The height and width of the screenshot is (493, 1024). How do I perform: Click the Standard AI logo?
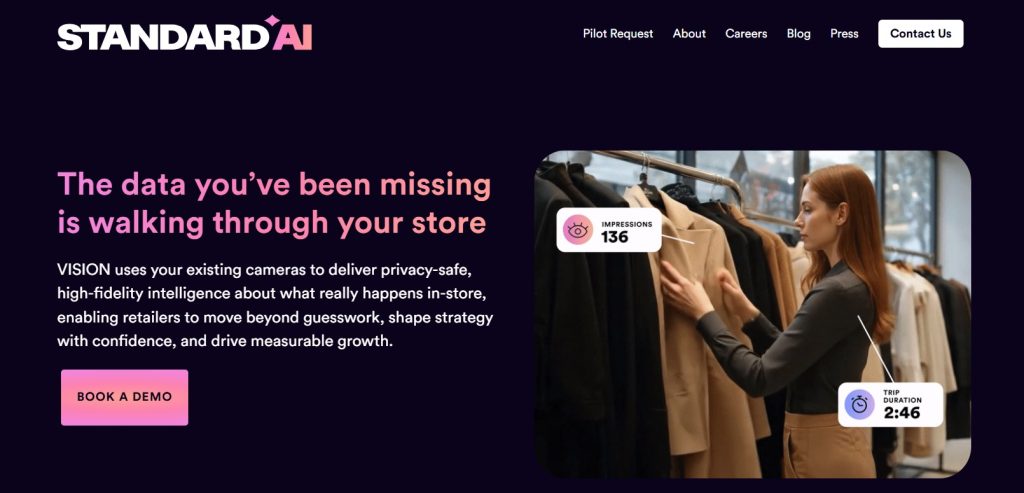pos(185,34)
